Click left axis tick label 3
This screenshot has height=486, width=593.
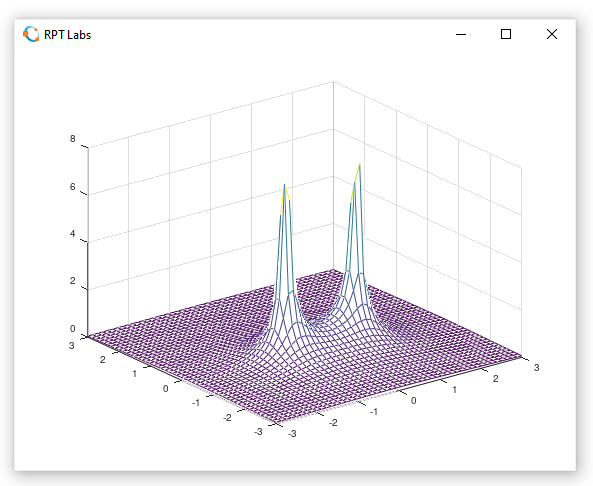(71, 346)
